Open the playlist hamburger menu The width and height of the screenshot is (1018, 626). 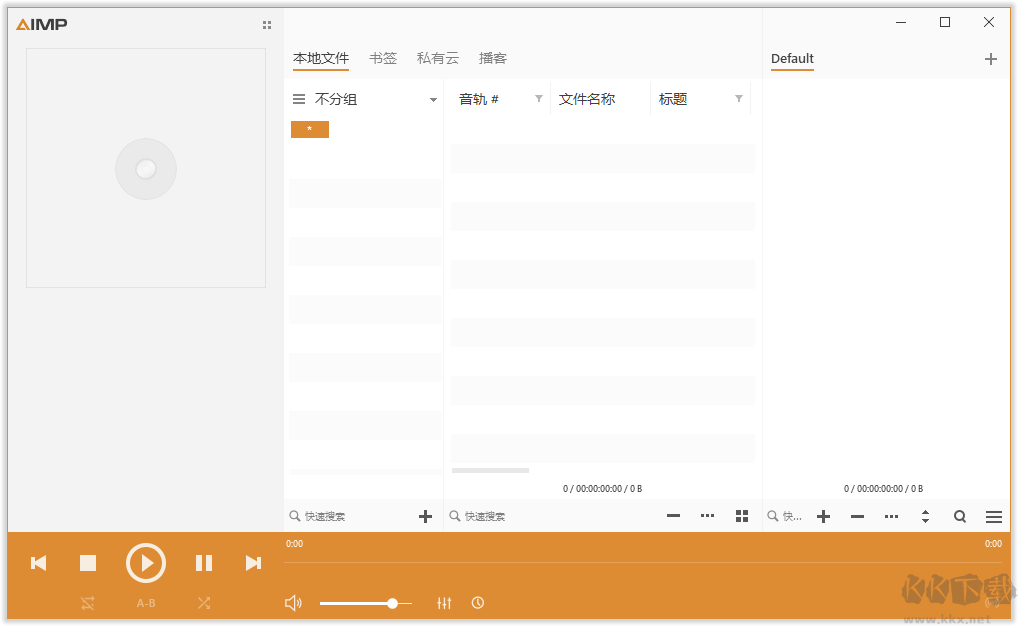coord(994,517)
